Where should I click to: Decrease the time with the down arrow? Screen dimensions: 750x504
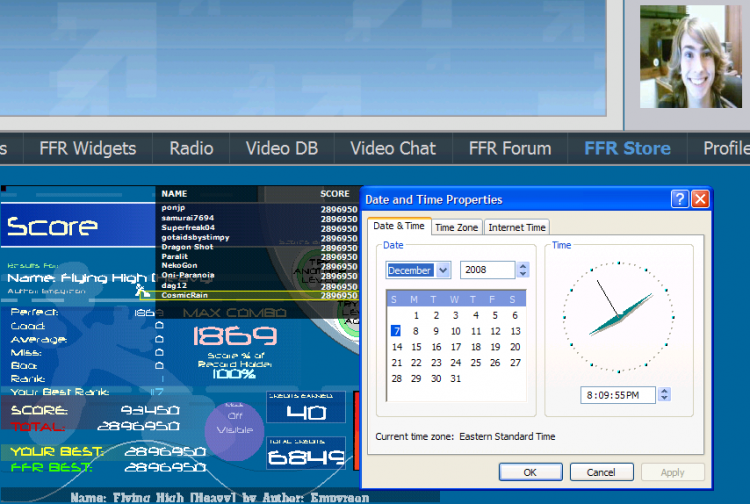point(664,400)
